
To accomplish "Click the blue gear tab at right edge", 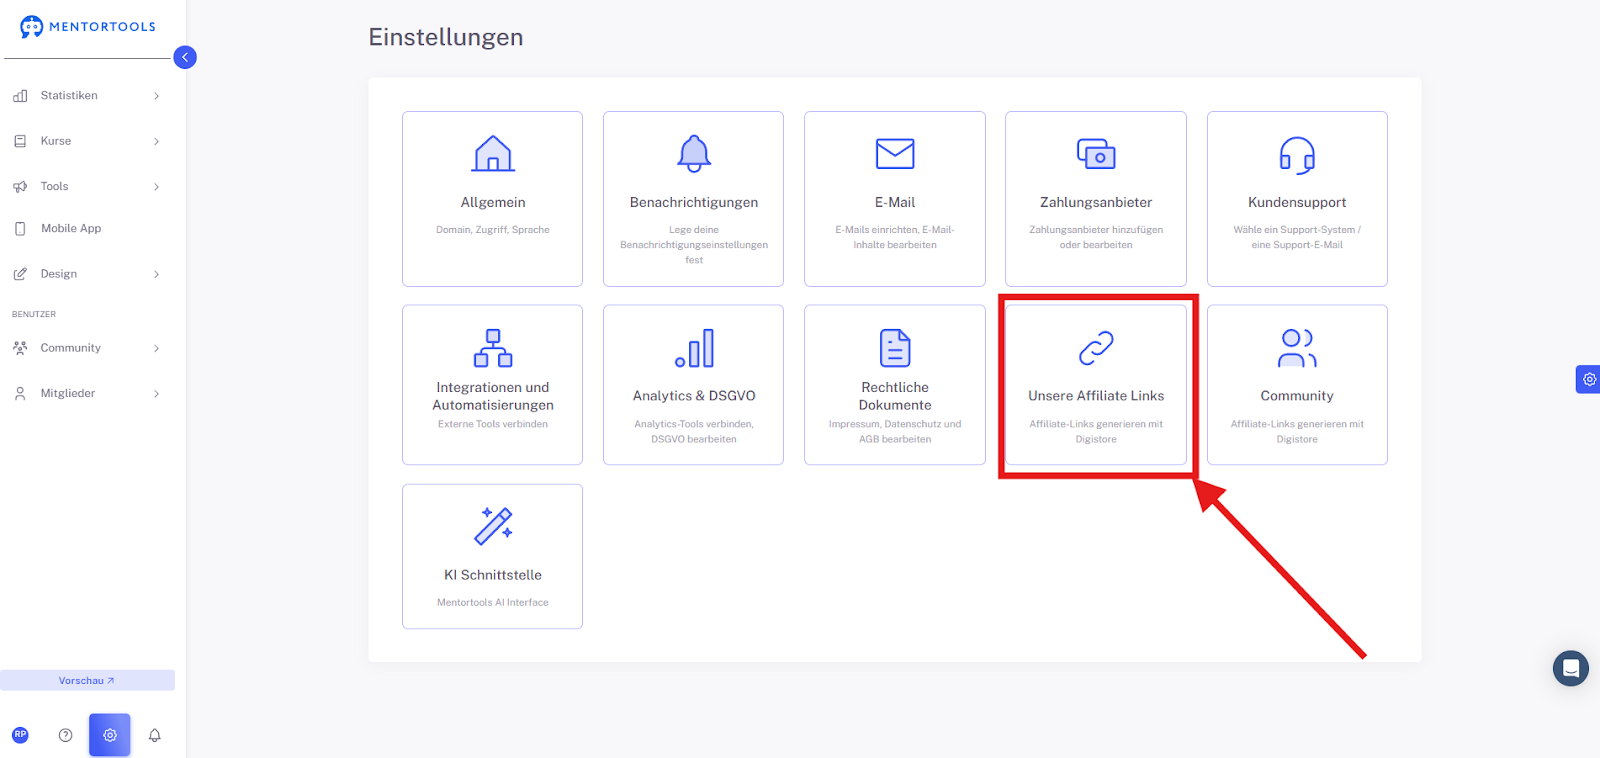I will point(1588,379).
